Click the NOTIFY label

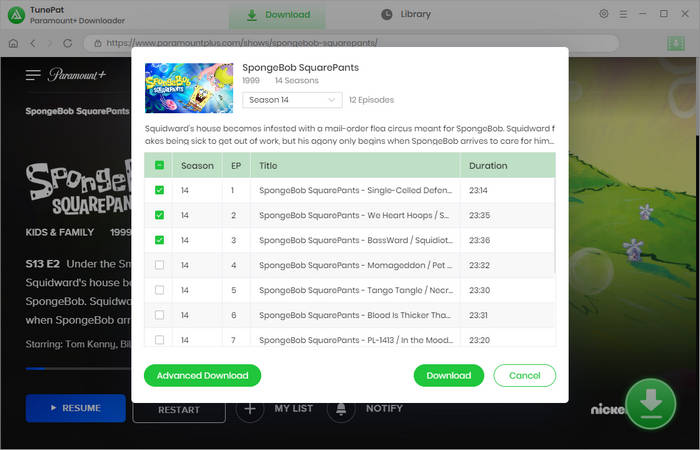pyautogui.click(x=384, y=408)
